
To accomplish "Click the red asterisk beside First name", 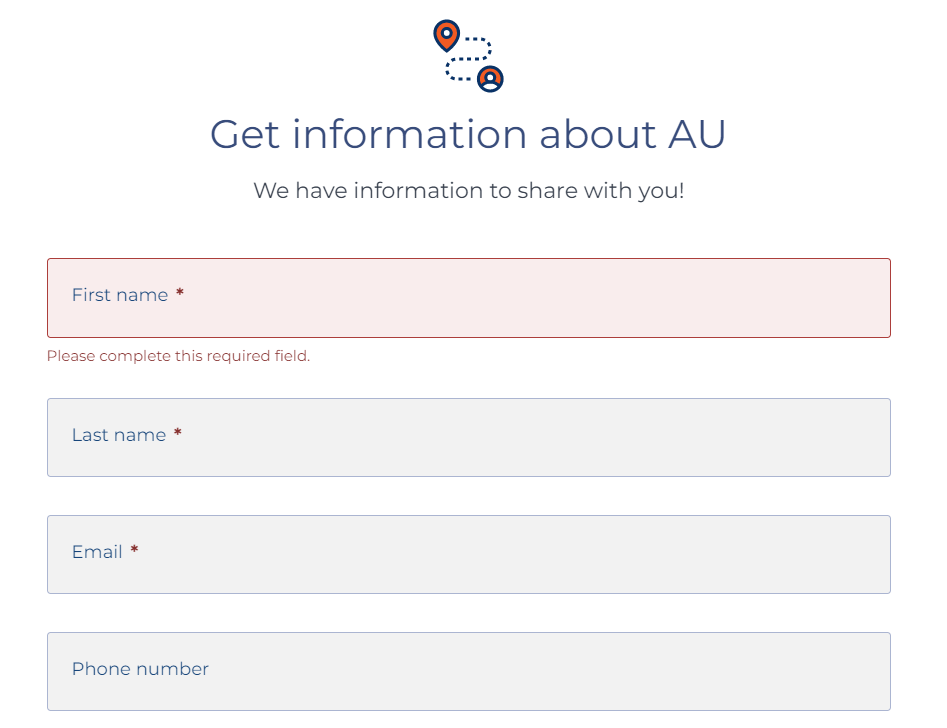I will pyautogui.click(x=180, y=294).
